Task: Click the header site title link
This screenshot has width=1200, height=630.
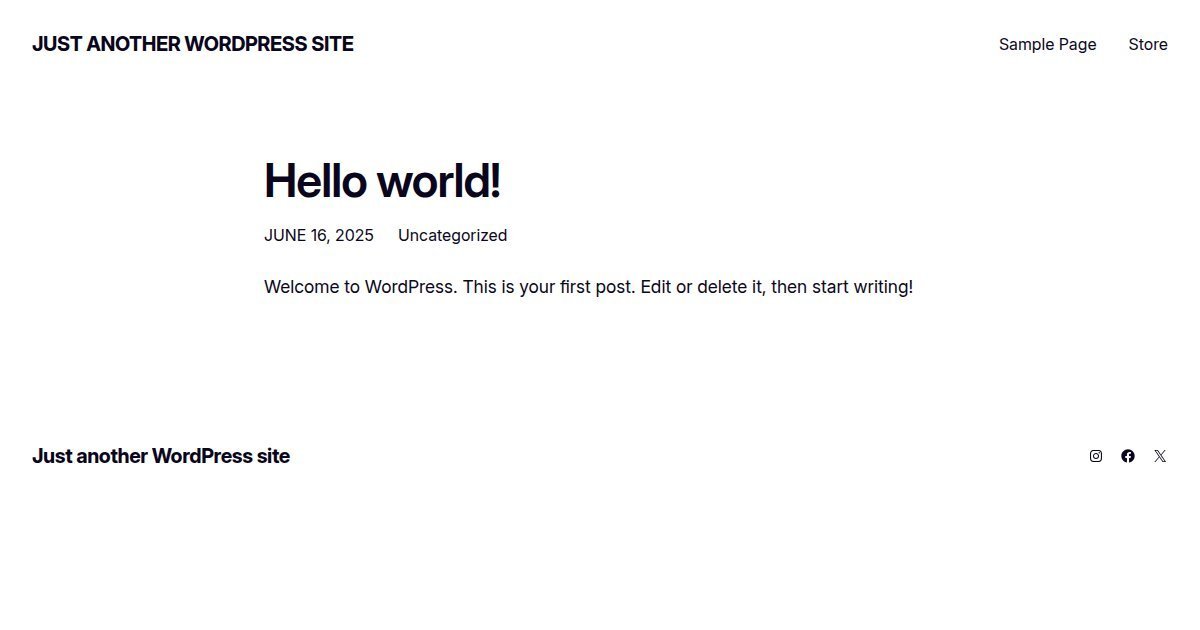Action: point(193,44)
